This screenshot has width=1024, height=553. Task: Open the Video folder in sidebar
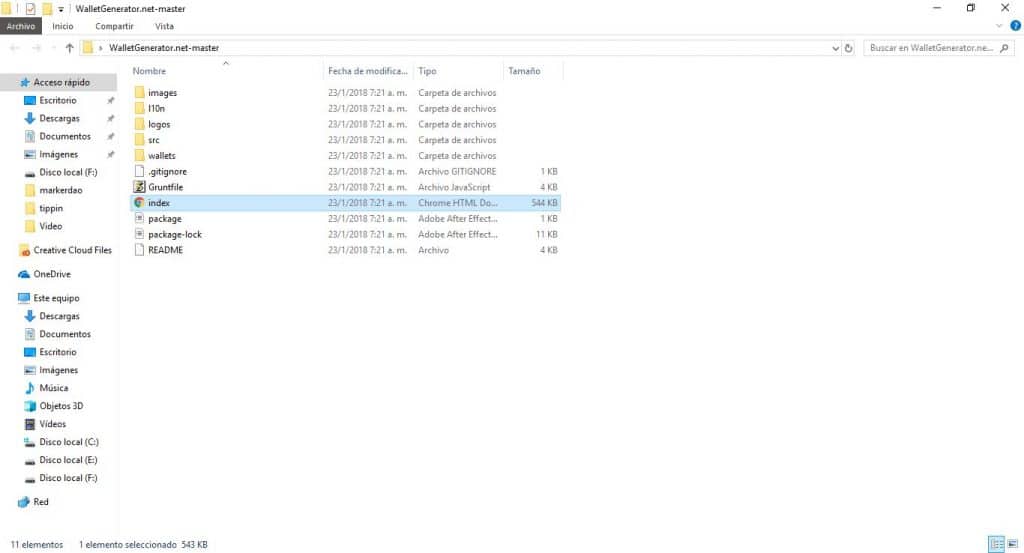[50, 226]
